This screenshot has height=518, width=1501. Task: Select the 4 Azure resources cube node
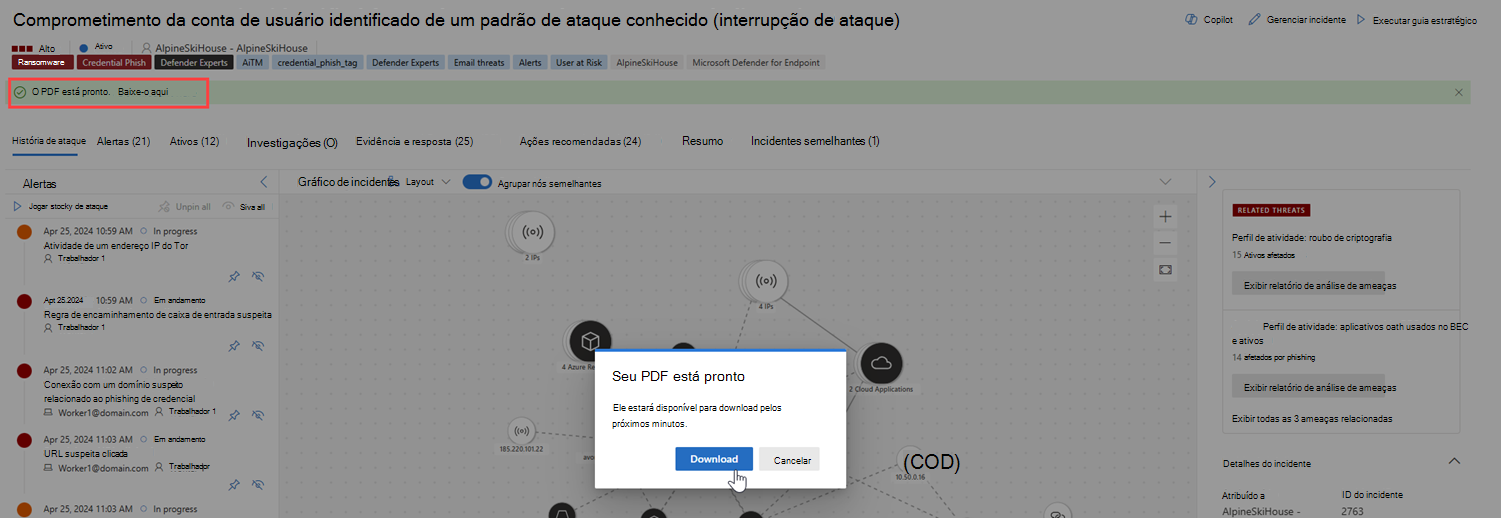tap(590, 342)
